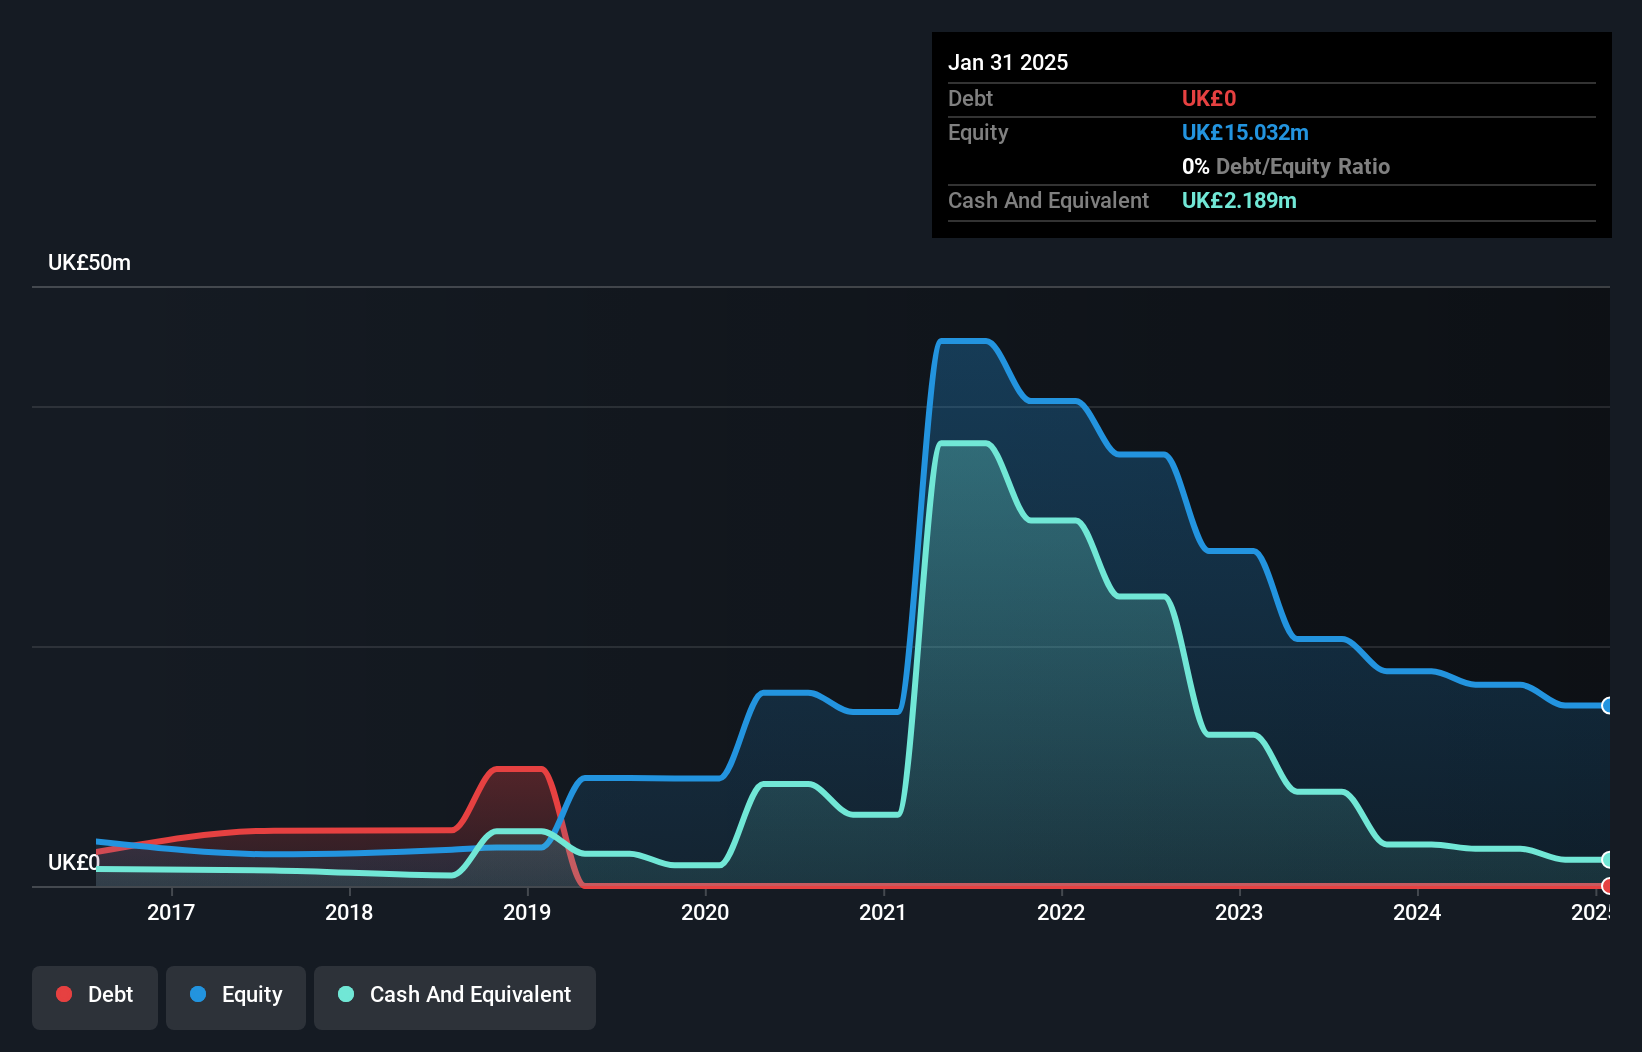This screenshot has height=1052, width=1642.
Task: Click the 2018 x-axis label
Action: tap(349, 912)
